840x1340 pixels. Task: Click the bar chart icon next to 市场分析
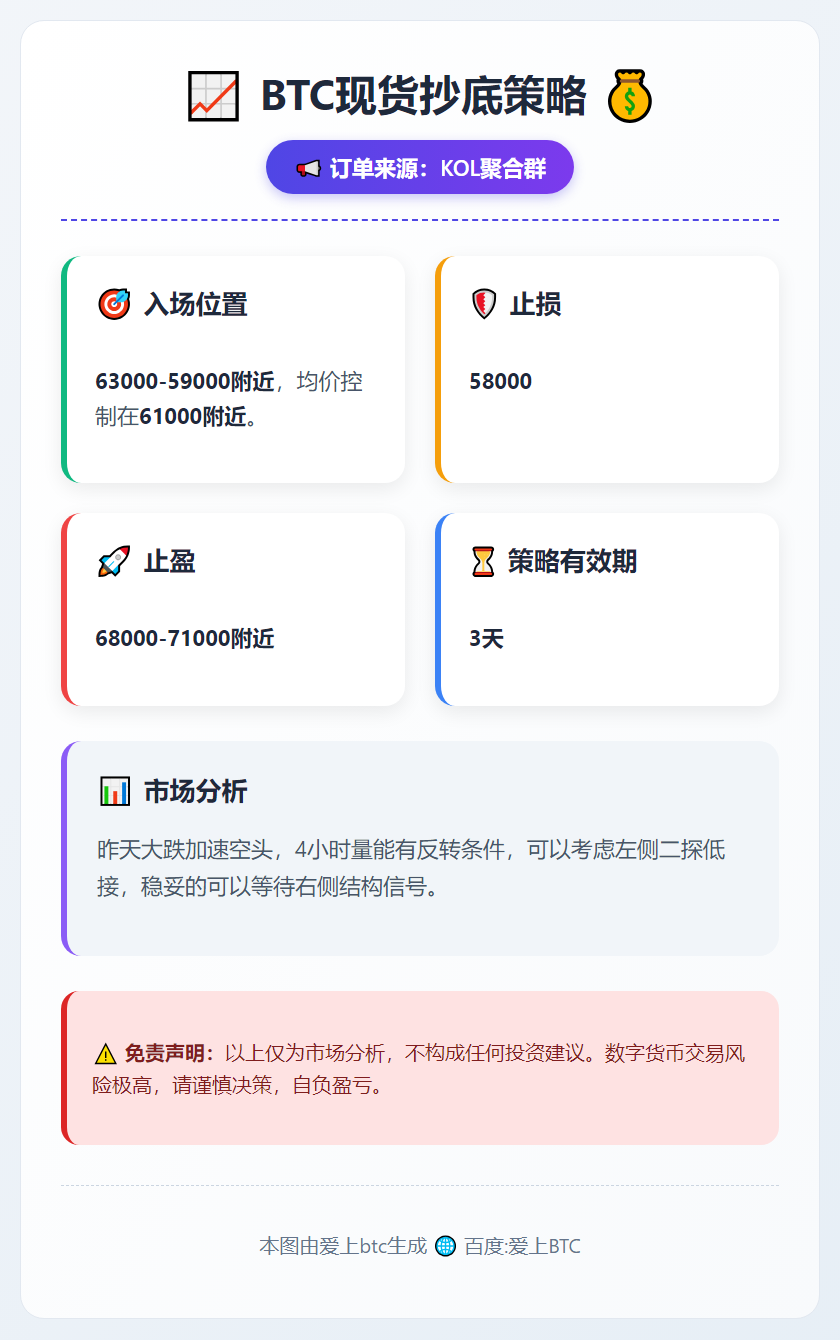click(x=115, y=792)
